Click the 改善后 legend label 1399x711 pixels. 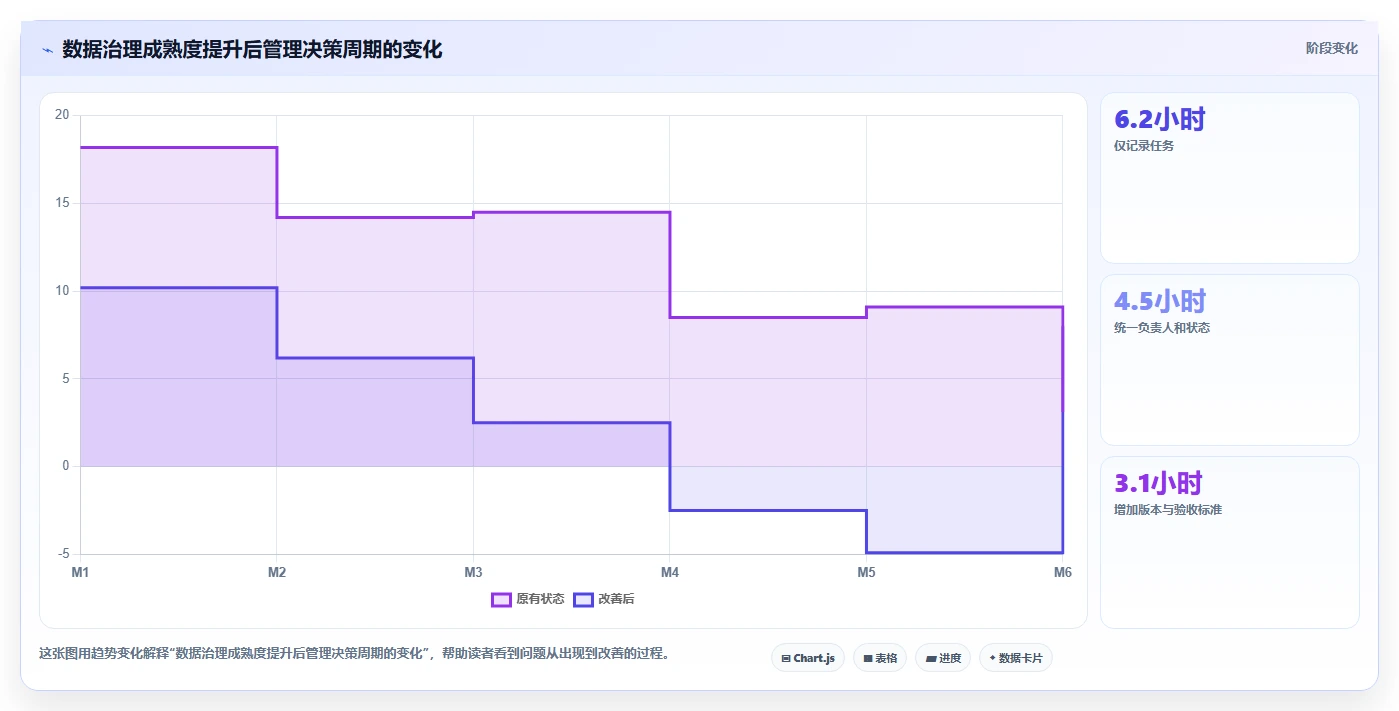(x=616, y=599)
